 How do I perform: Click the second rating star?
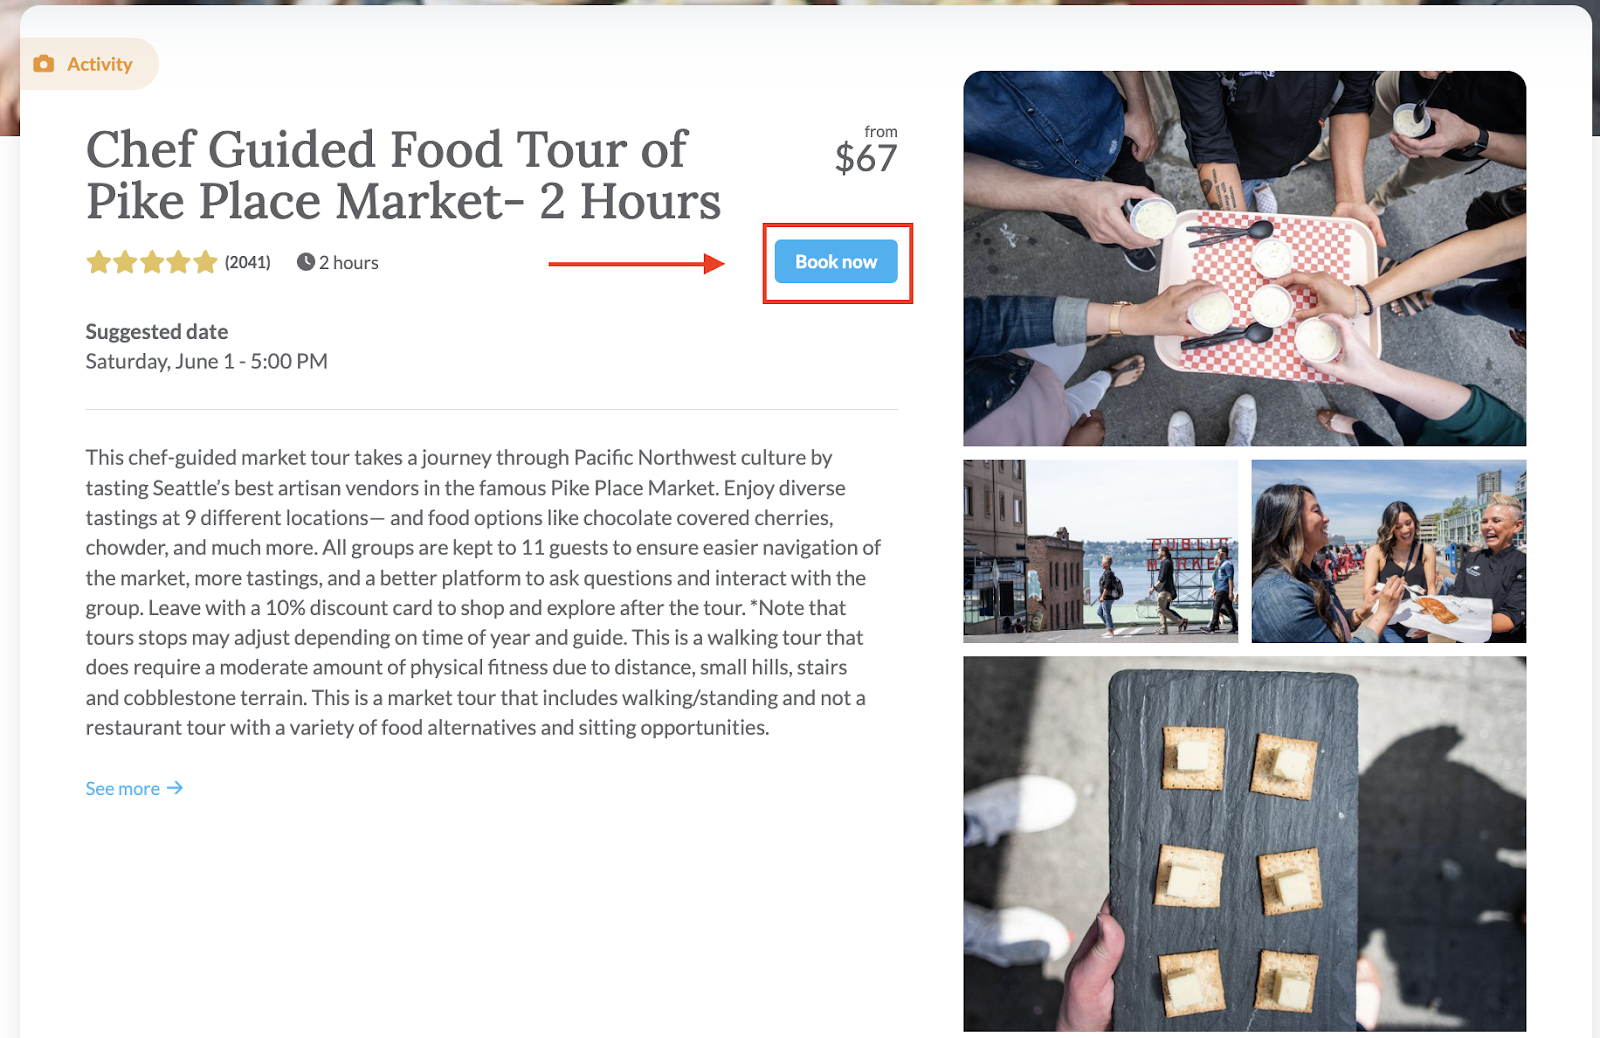click(125, 262)
